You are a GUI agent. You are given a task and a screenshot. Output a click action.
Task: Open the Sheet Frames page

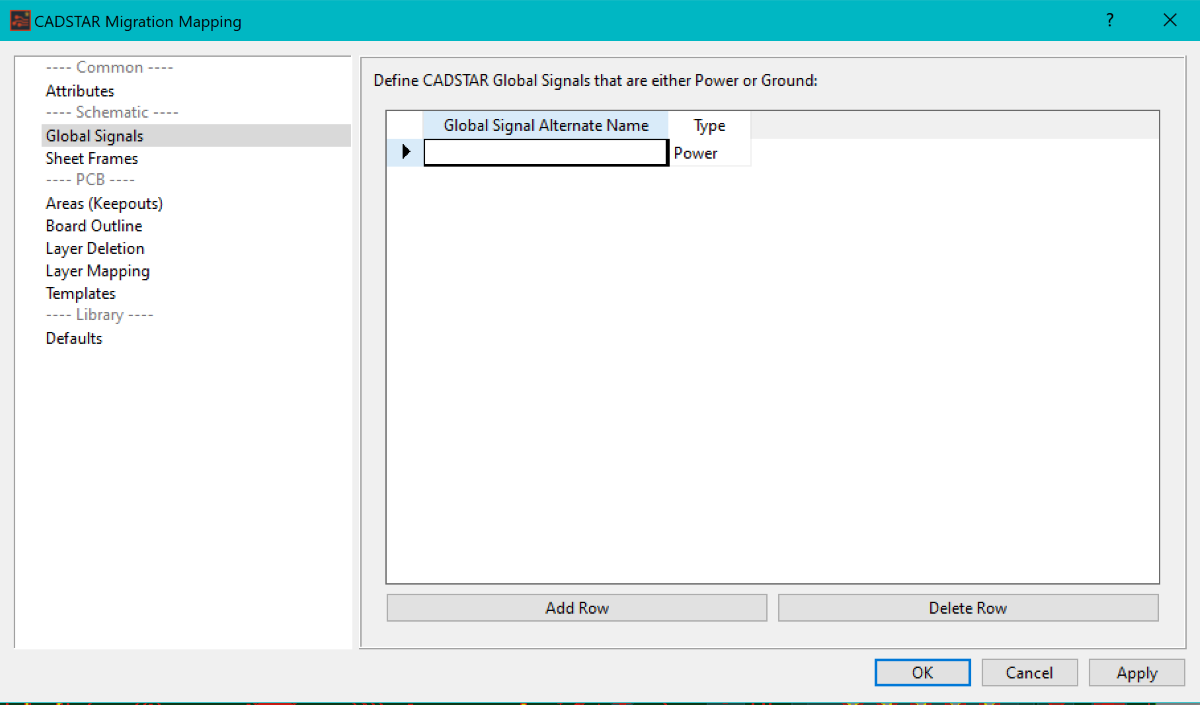coord(92,158)
